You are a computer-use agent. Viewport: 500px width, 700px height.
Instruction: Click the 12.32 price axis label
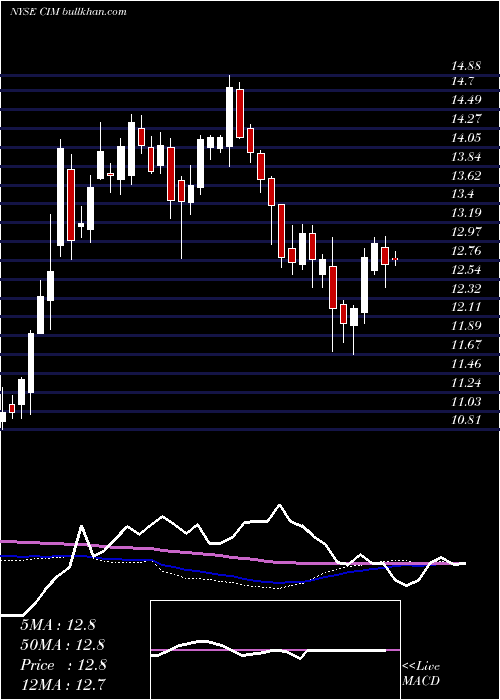(466, 288)
